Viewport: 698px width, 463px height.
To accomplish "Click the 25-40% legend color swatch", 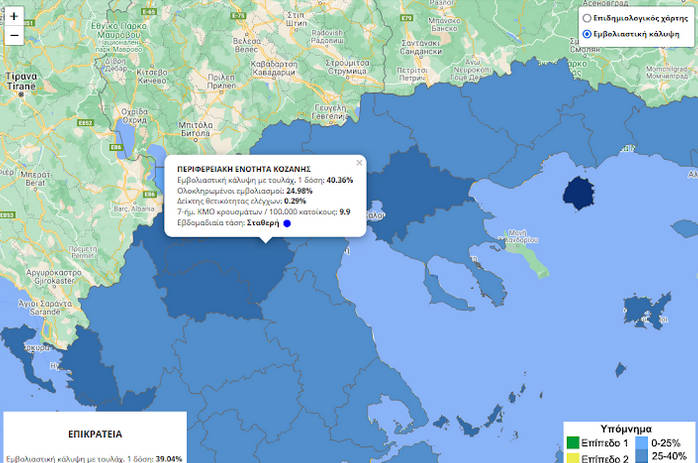I will pos(640,457).
